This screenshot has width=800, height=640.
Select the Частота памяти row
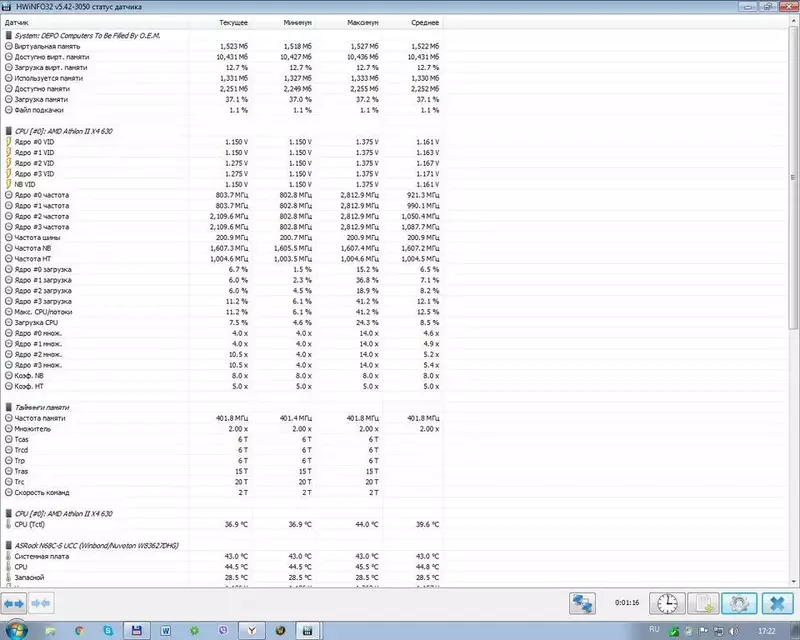[x=222, y=418]
